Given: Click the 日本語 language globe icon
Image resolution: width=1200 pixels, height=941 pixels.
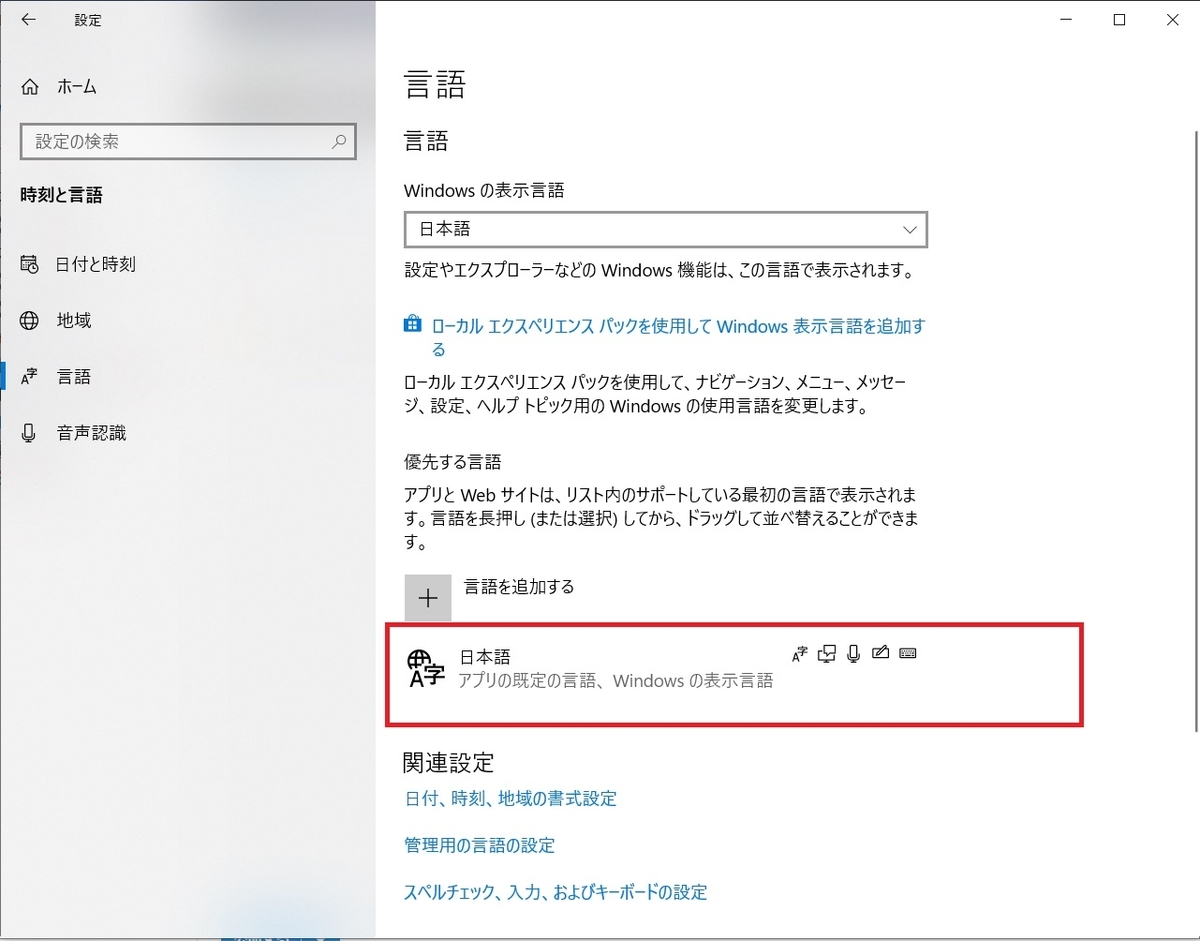Looking at the screenshot, I should pos(426,668).
